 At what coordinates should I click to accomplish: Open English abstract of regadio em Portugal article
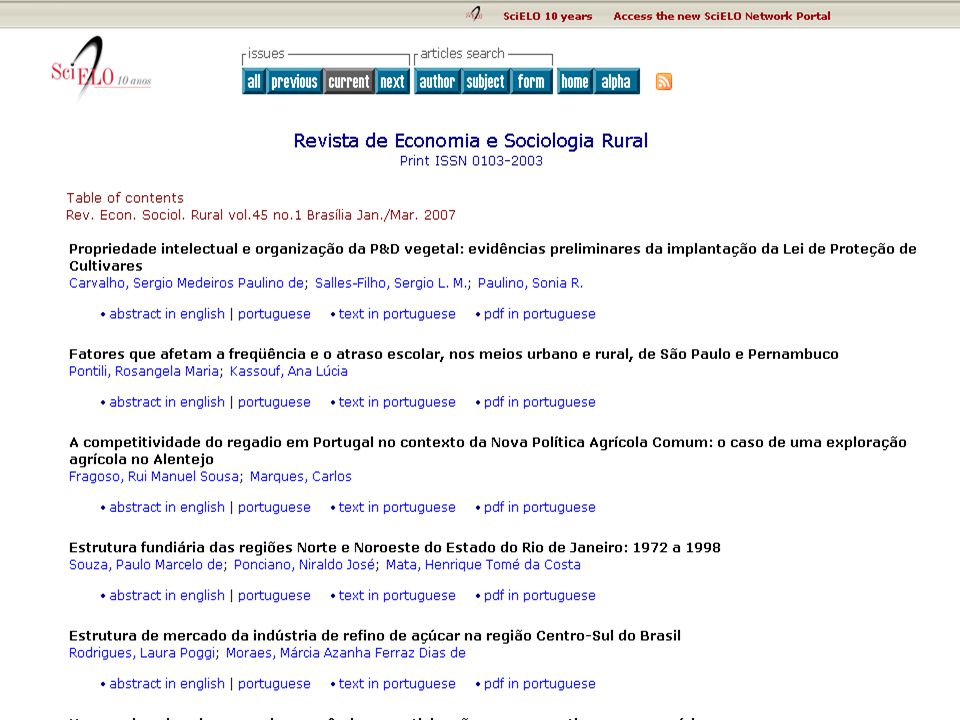pyautogui.click(x=167, y=507)
